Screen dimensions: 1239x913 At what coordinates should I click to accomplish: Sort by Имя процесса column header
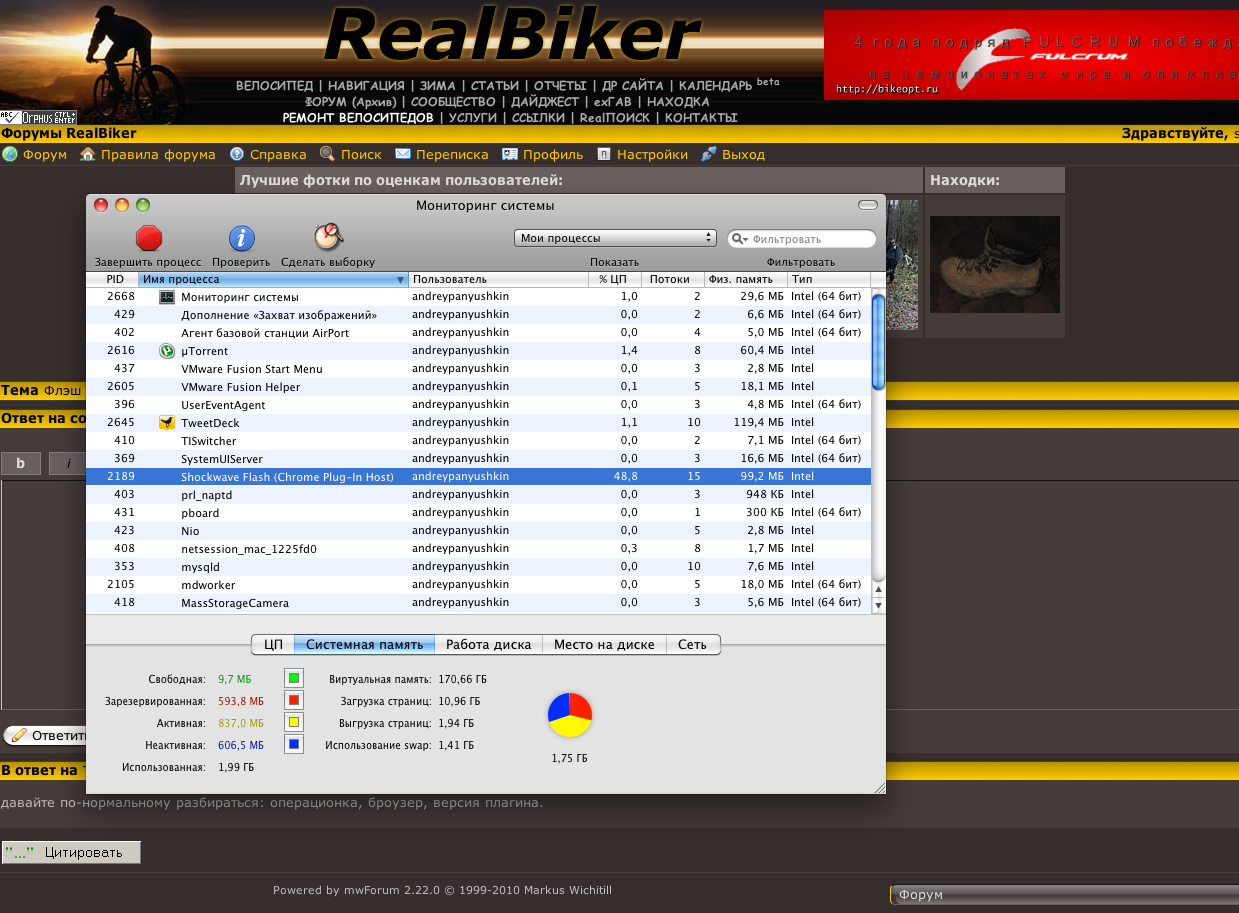[x=272, y=279]
